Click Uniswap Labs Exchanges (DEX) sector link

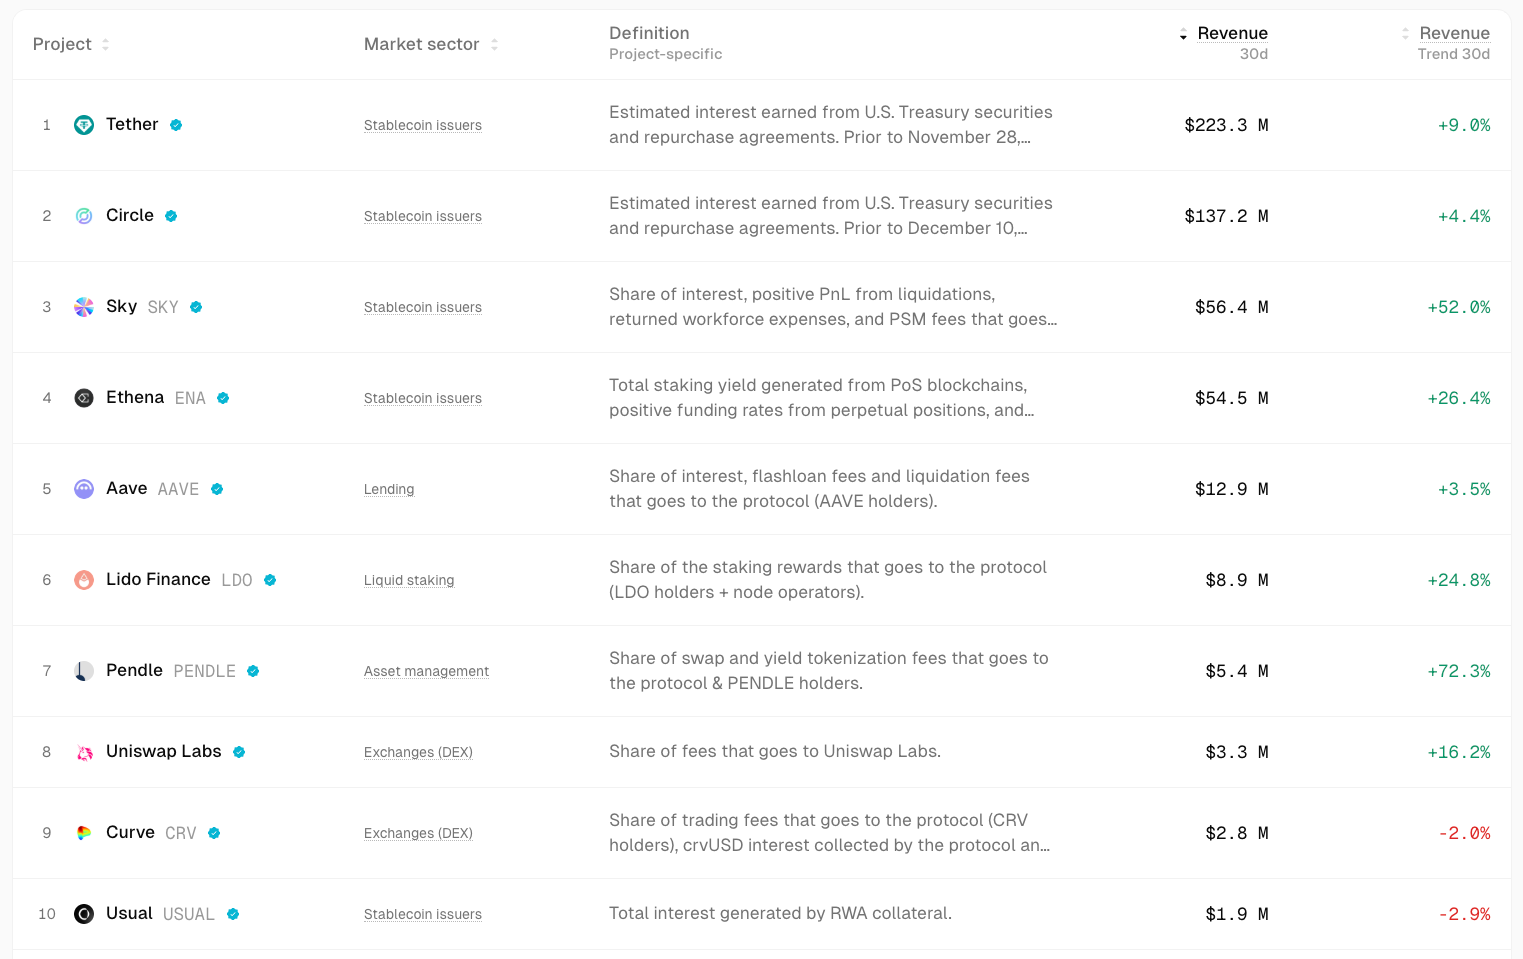point(418,752)
